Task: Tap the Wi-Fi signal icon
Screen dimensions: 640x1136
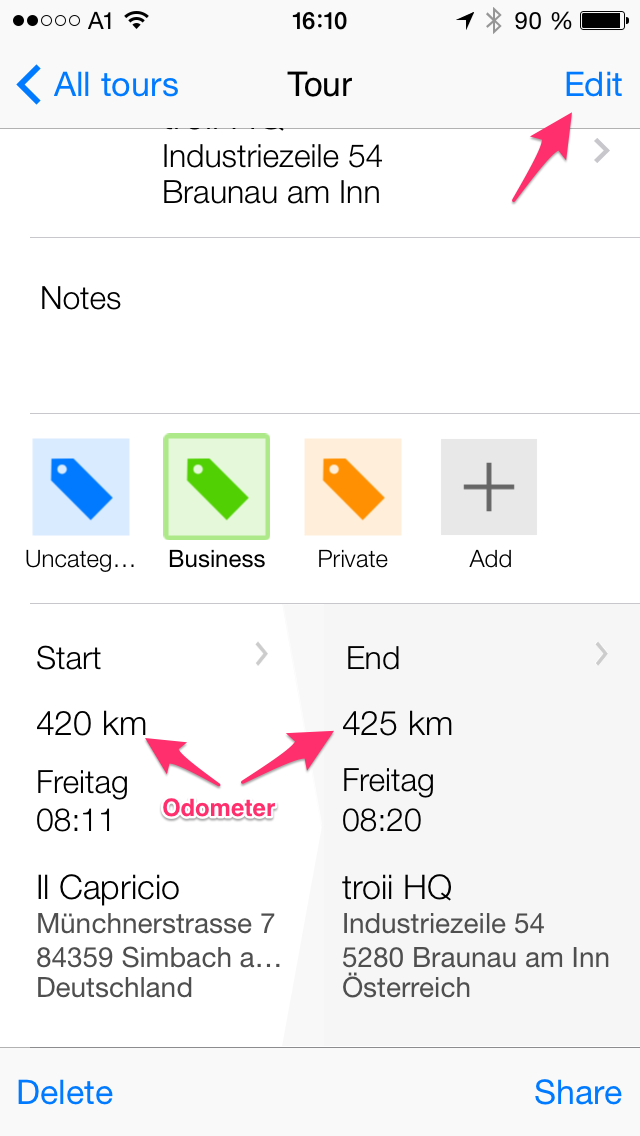Action: [137, 21]
